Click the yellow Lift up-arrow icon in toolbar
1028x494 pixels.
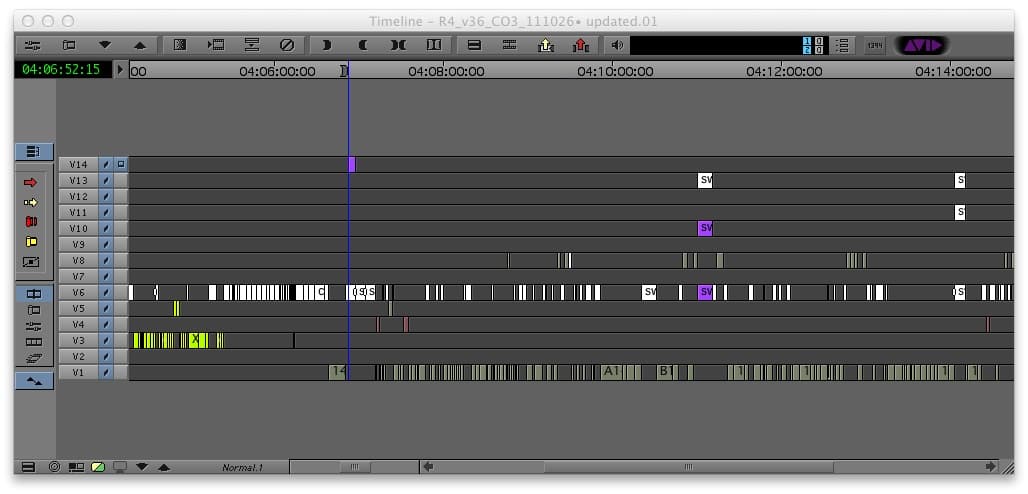coord(546,45)
